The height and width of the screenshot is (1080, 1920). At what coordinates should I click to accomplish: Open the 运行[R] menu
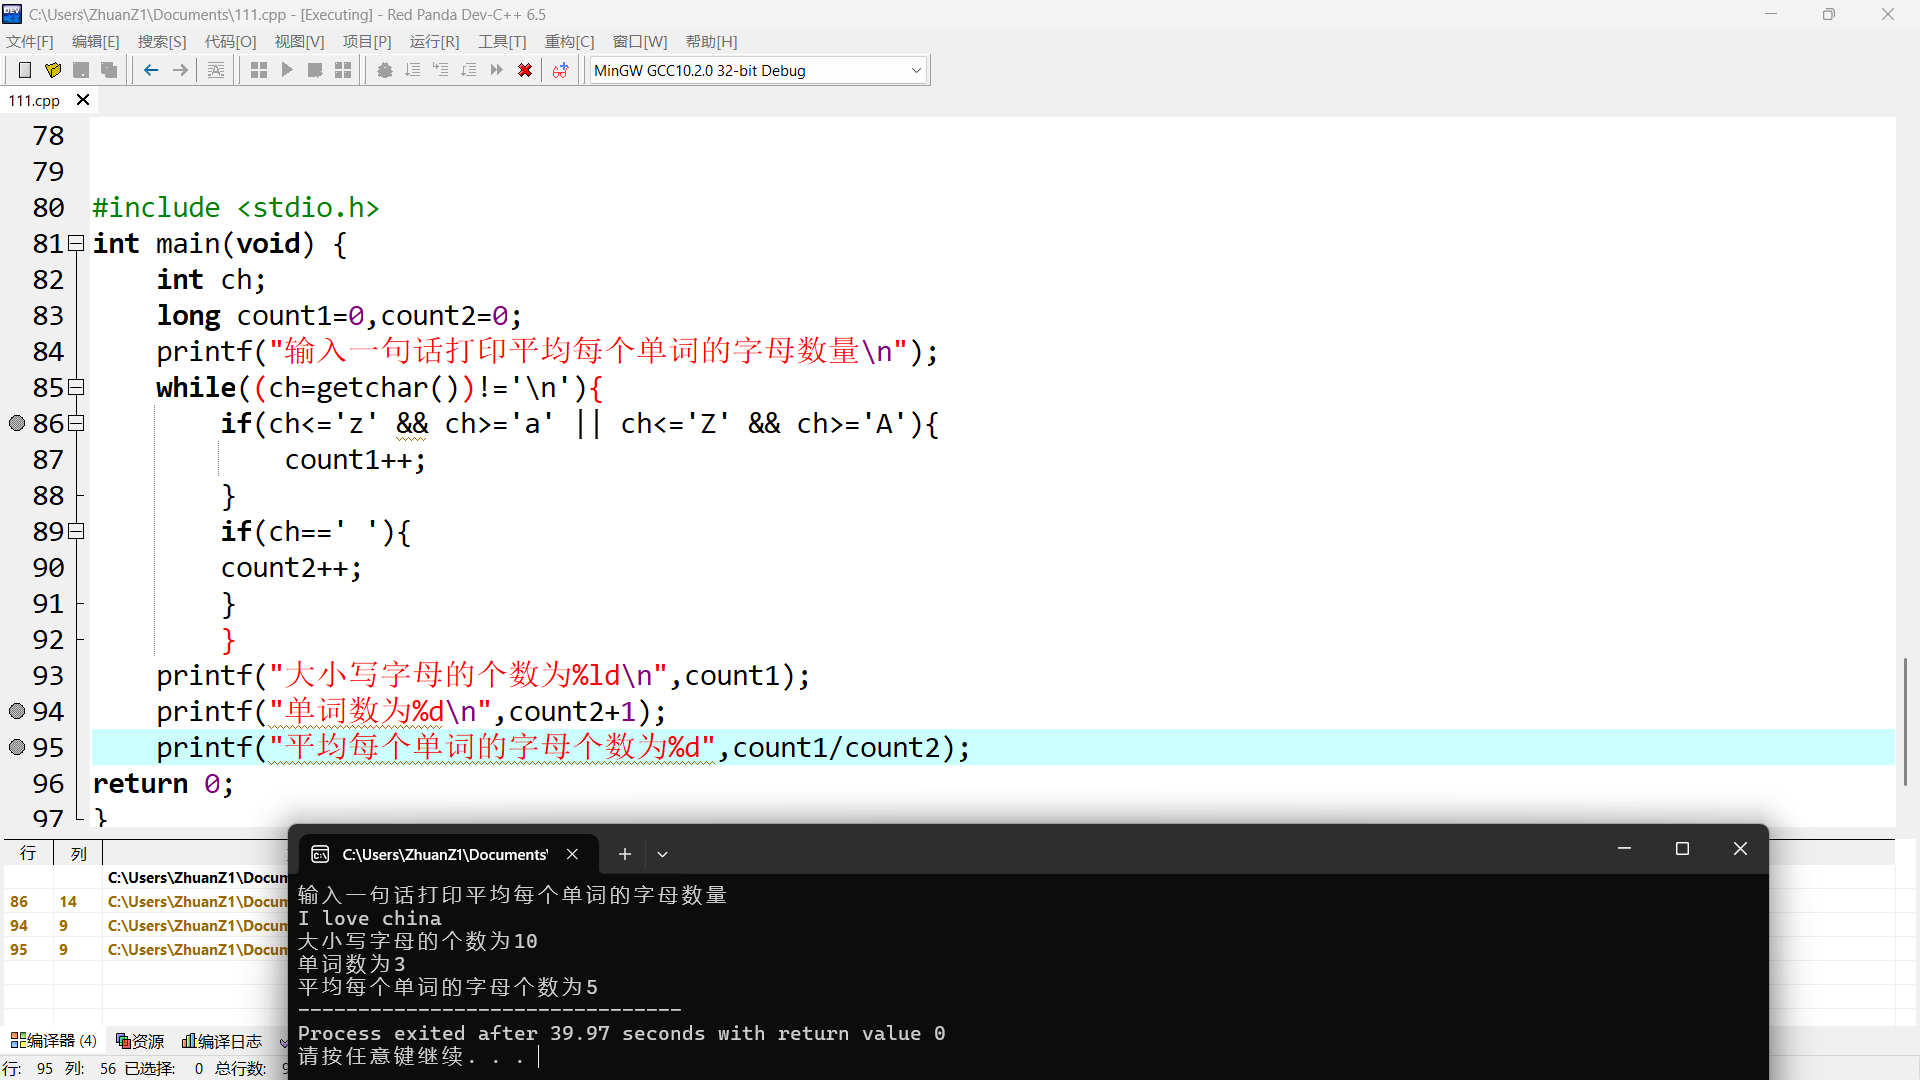coord(434,41)
